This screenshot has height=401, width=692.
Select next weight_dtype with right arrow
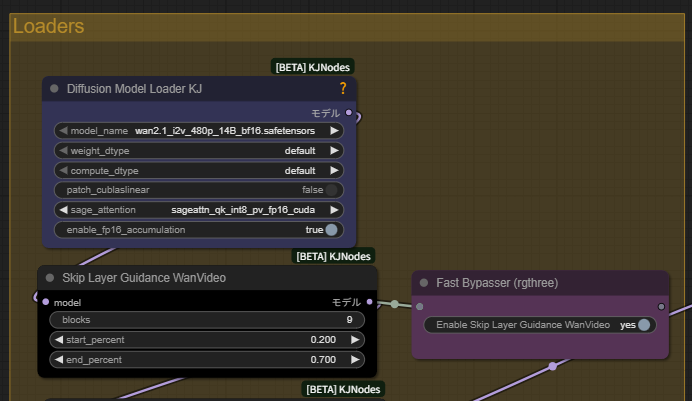[x=335, y=150]
